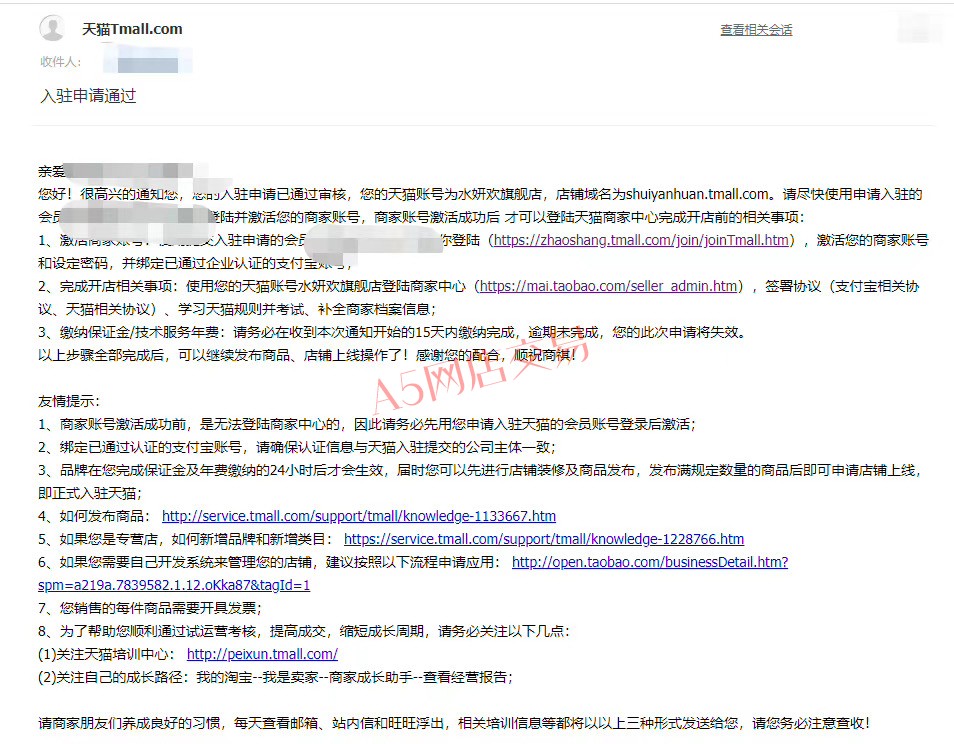
Task: Click the 关注天猫培训中心 label
Action: click(106, 655)
